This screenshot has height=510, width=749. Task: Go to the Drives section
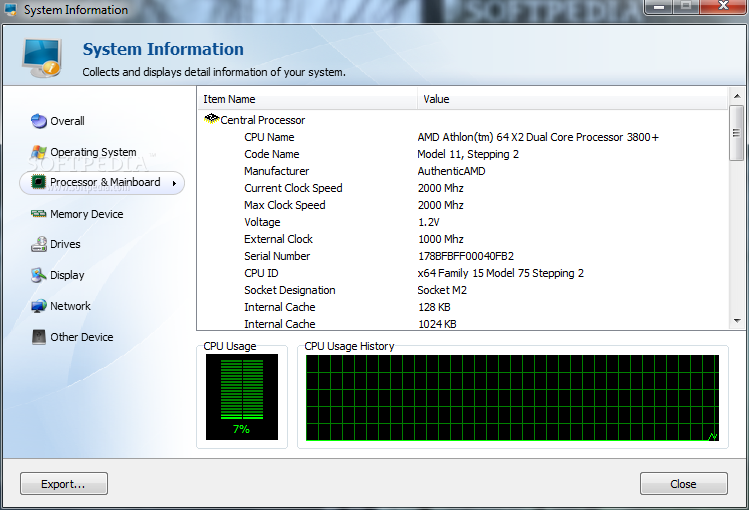tap(65, 244)
